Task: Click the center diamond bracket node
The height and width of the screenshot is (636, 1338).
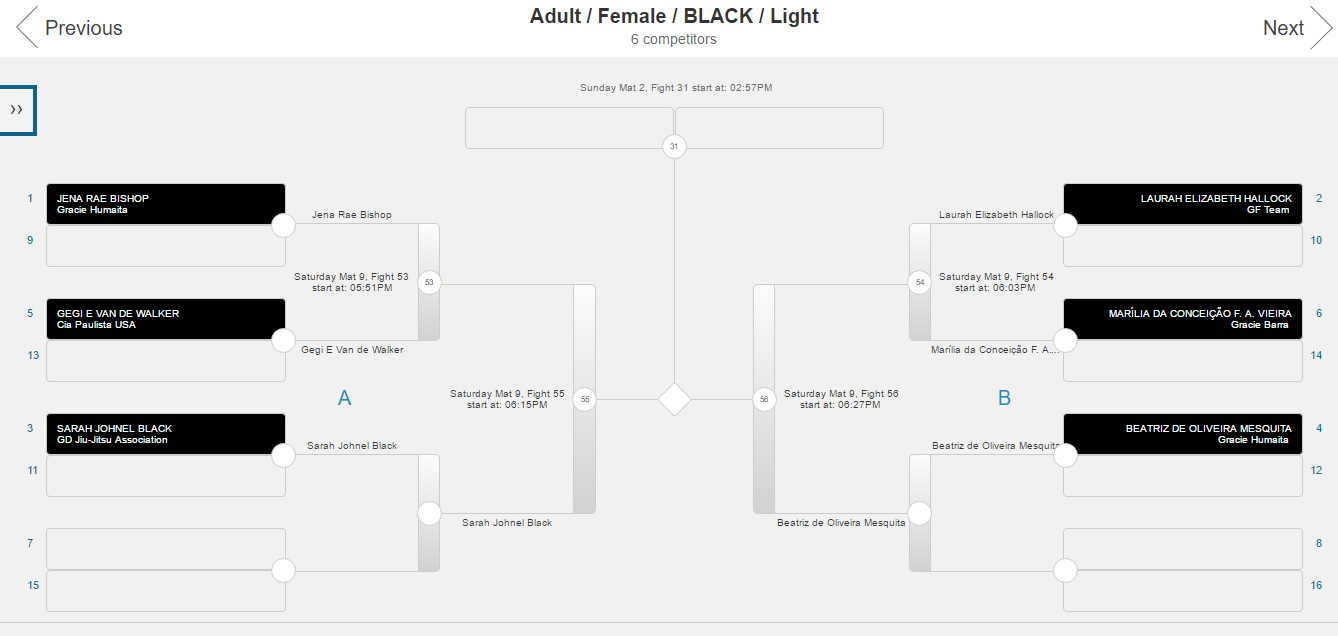Action: (675, 399)
